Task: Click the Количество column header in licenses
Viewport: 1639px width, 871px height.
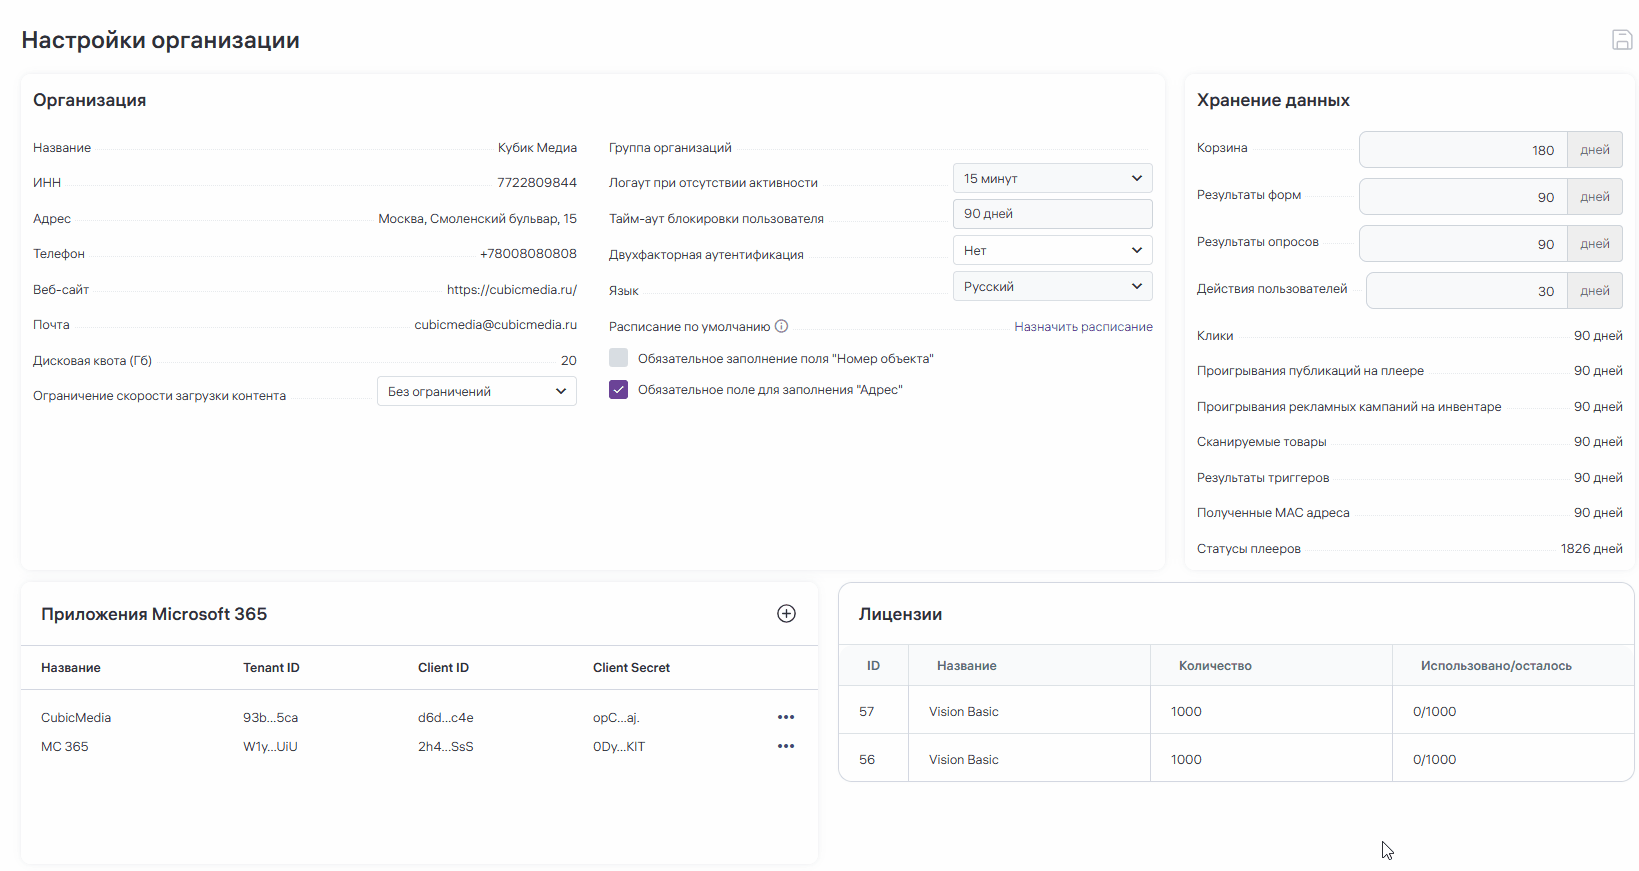Action: point(1215,666)
